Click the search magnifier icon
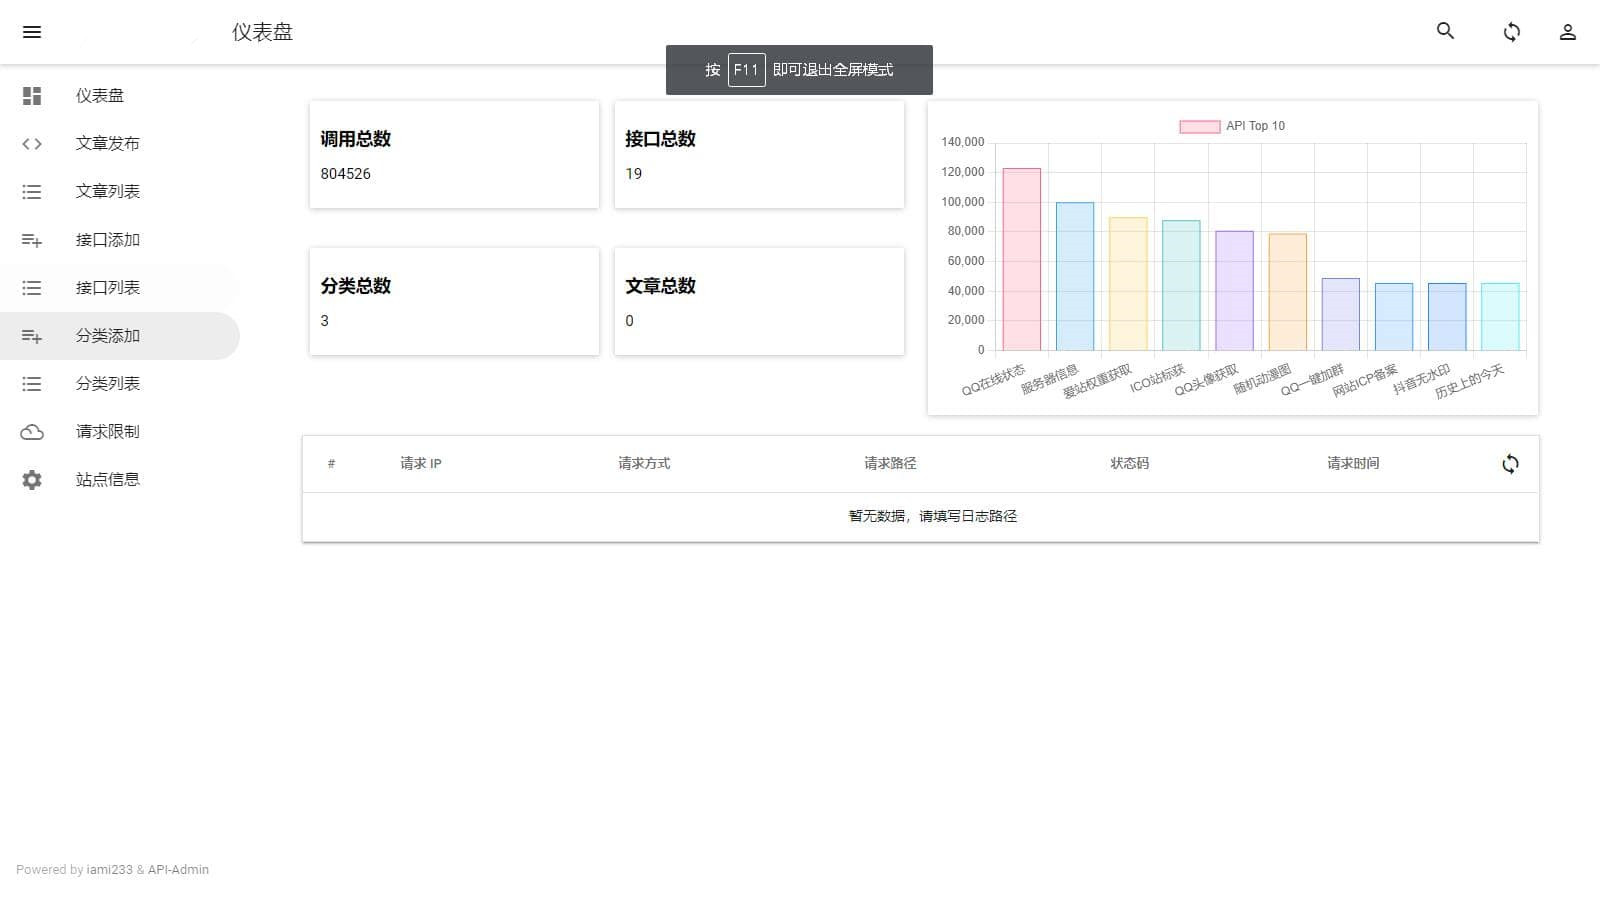This screenshot has height=900, width=1600. 1445,31
